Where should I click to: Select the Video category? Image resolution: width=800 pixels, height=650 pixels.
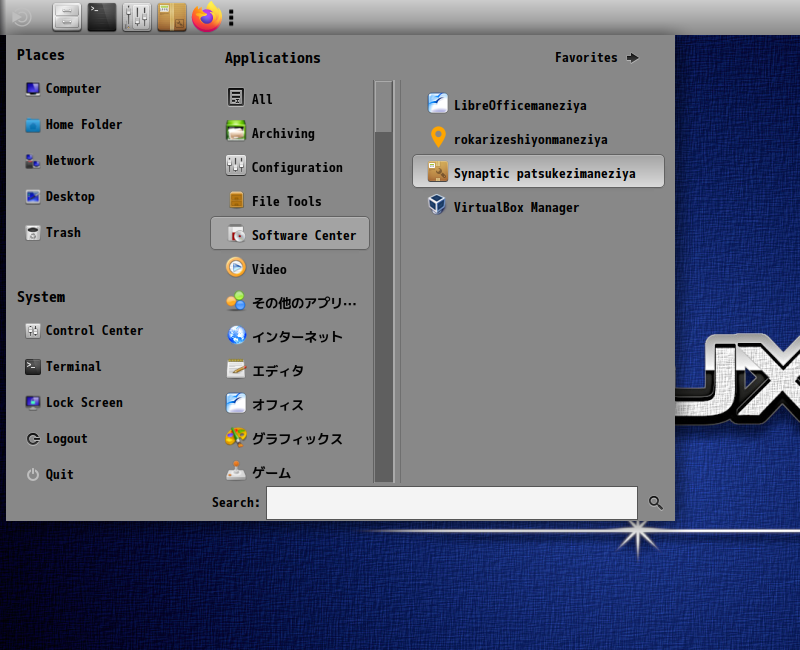(290, 267)
